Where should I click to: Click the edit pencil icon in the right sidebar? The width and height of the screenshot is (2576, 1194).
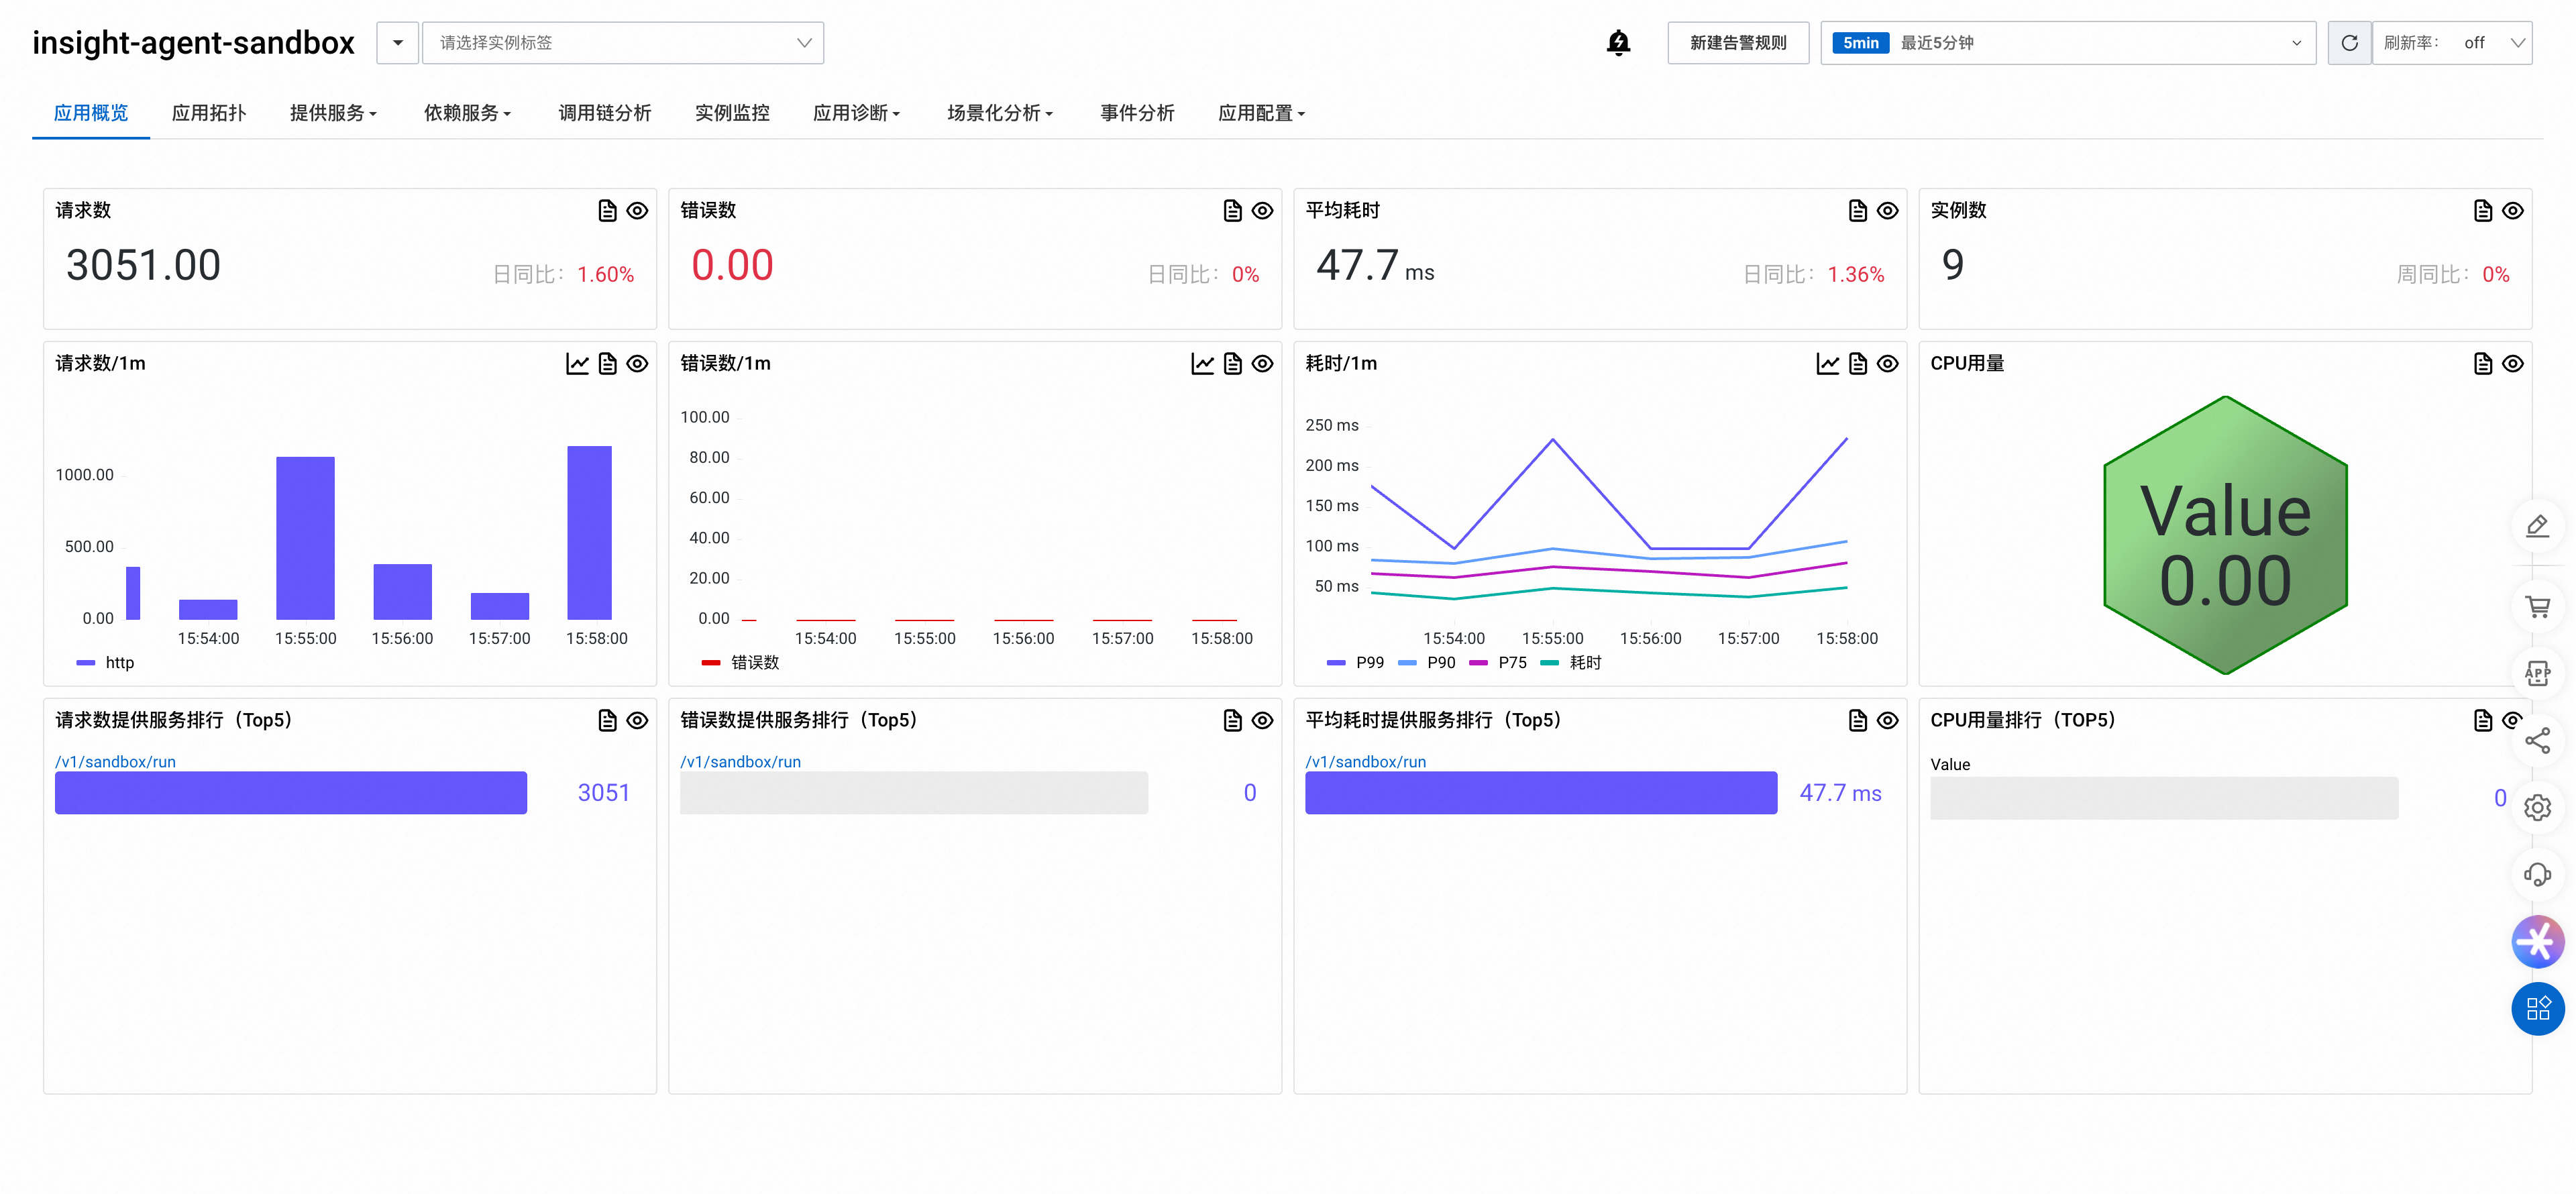(2536, 526)
